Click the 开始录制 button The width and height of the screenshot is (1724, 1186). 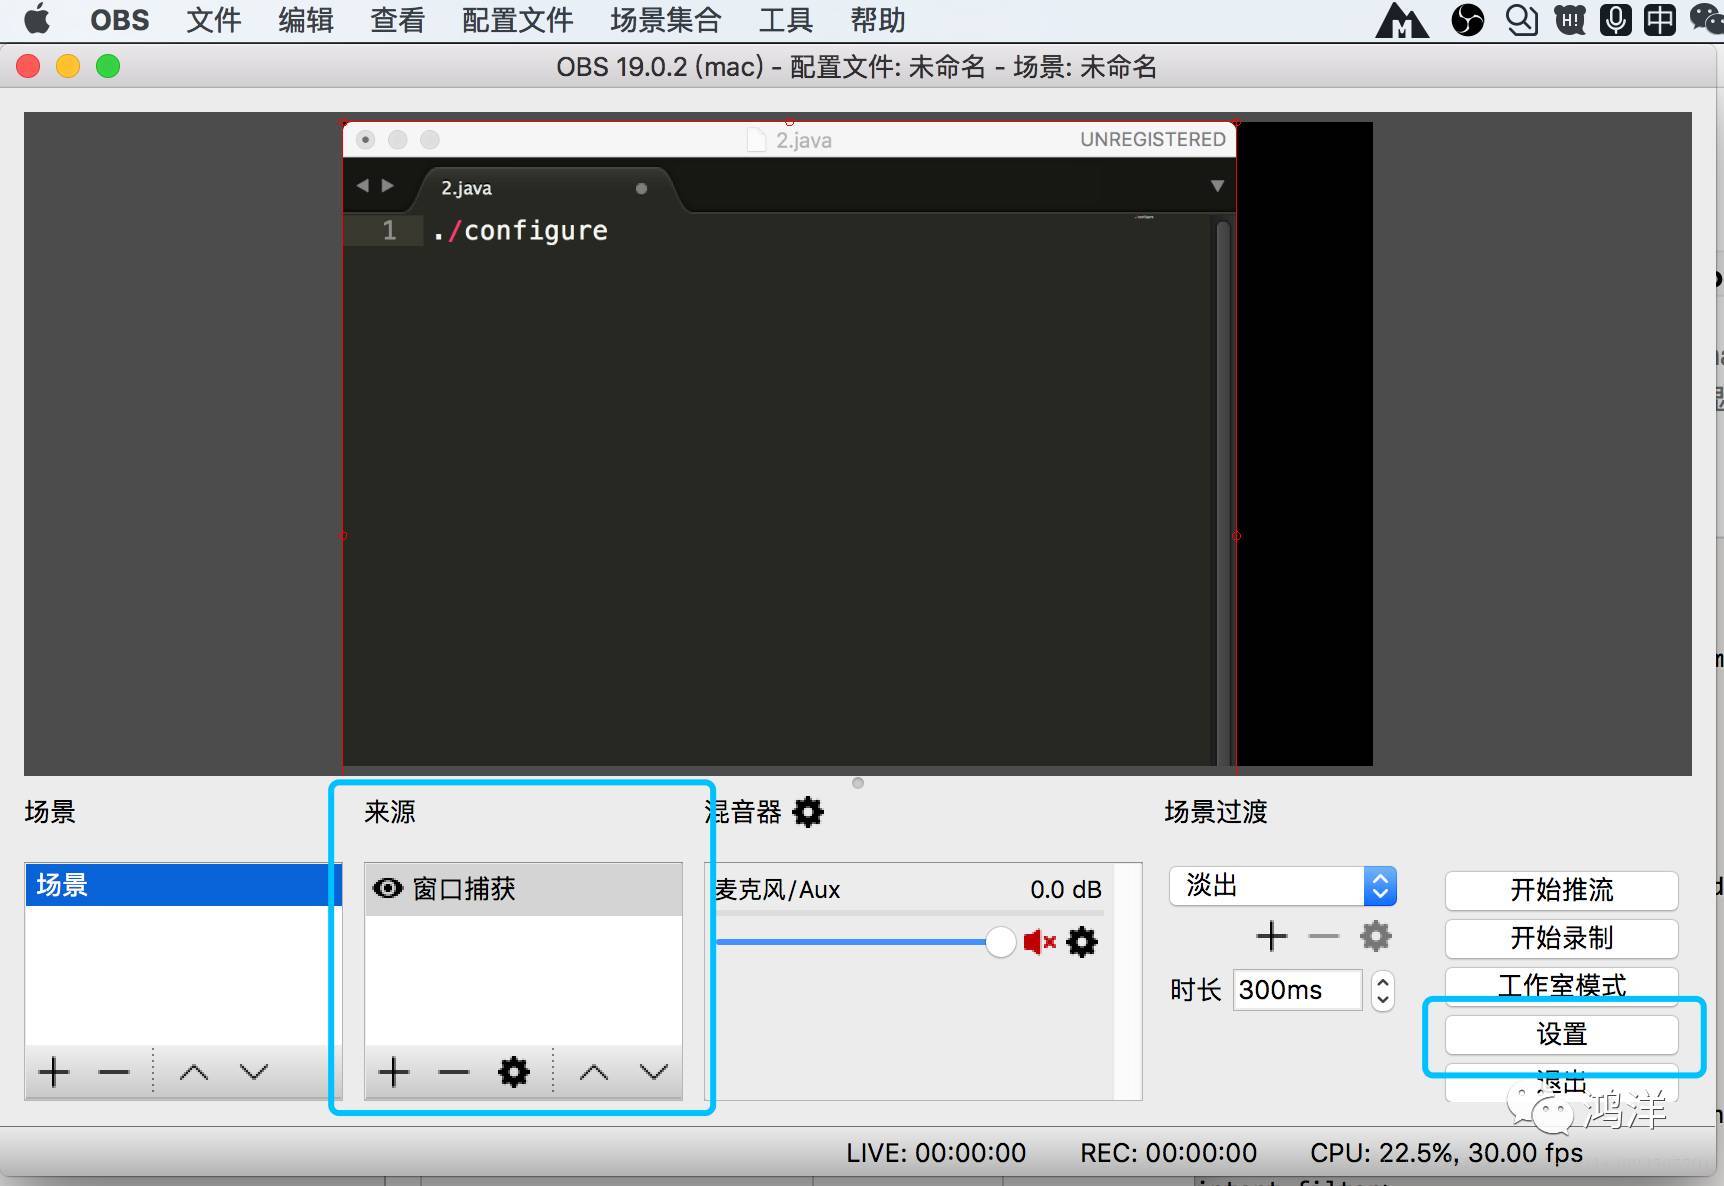pos(1562,938)
